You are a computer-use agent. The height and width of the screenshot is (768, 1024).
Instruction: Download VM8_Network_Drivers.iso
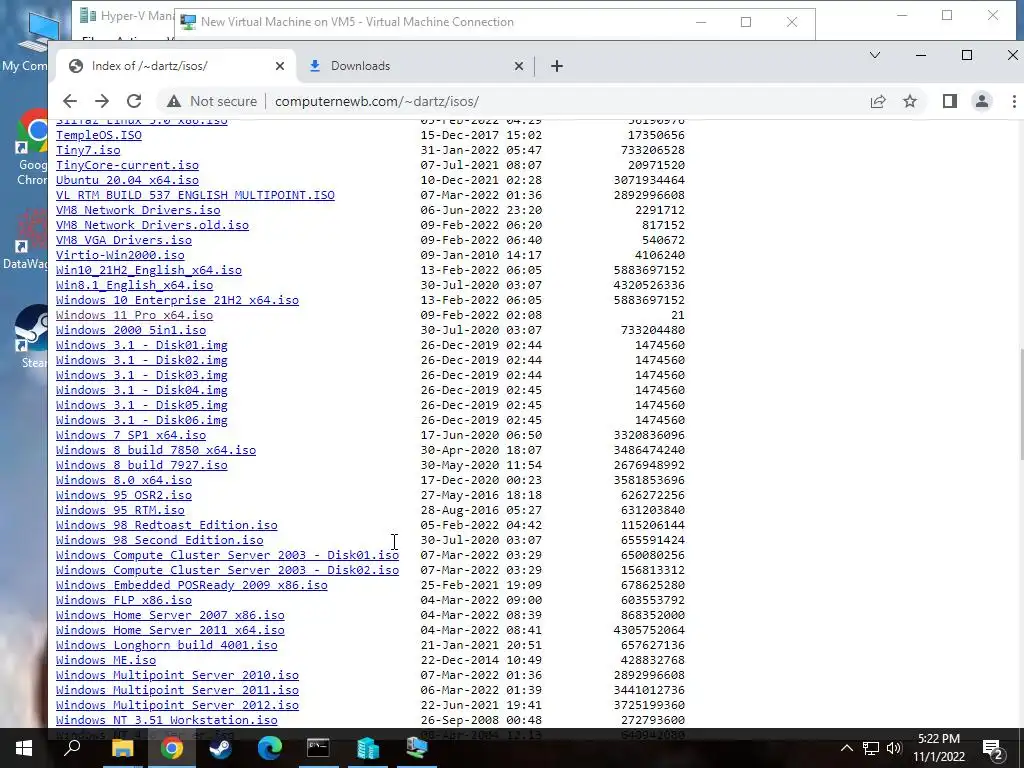[x=138, y=210]
